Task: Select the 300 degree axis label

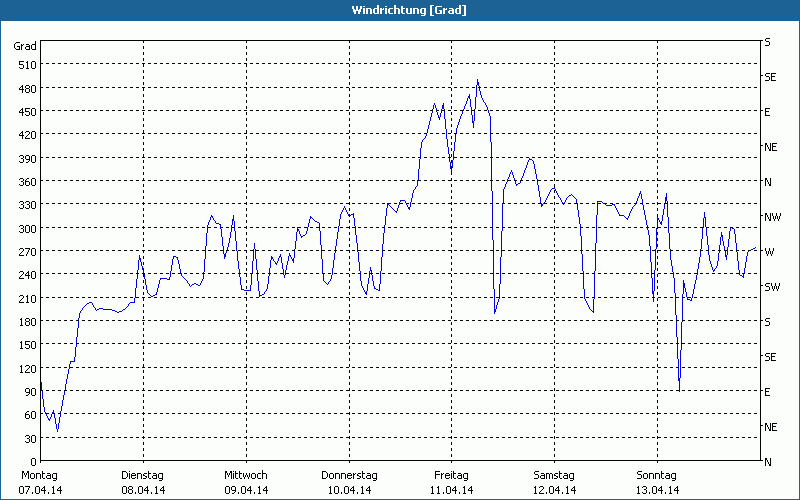Action: (x=28, y=229)
